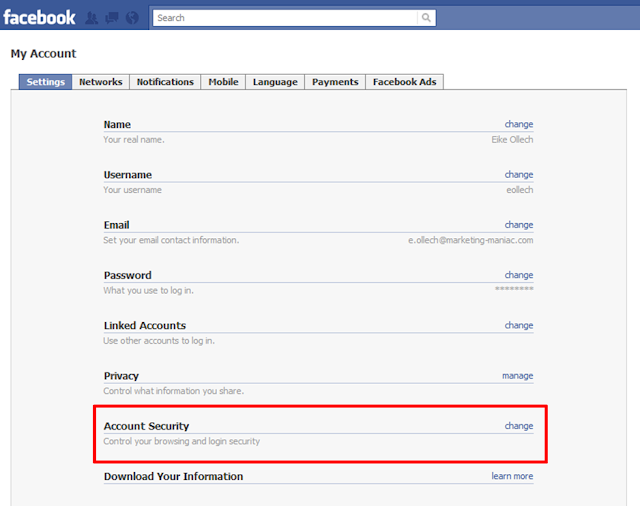Click the Download Your Information heading

coord(173,476)
